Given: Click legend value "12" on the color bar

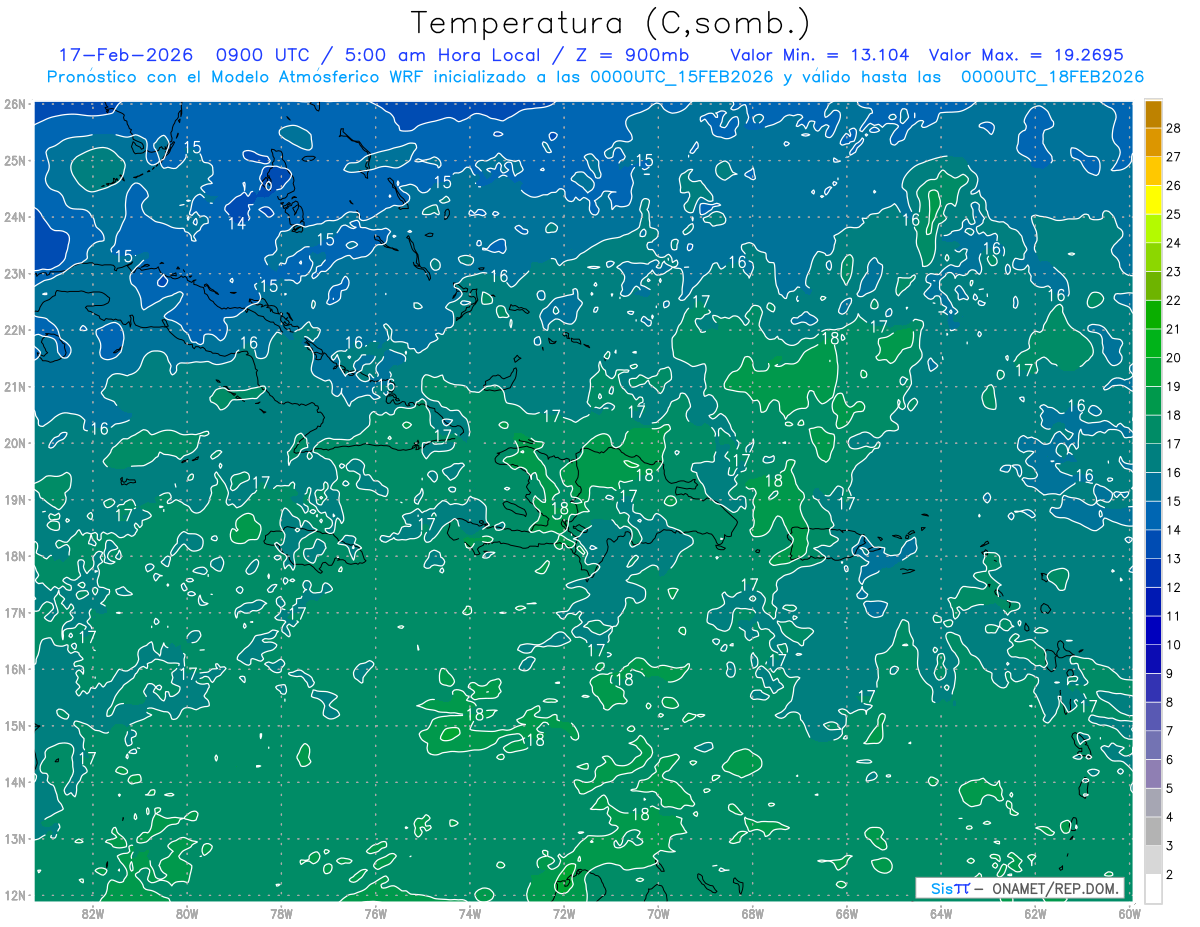Looking at the screenshot, I should pos(1173,587).
